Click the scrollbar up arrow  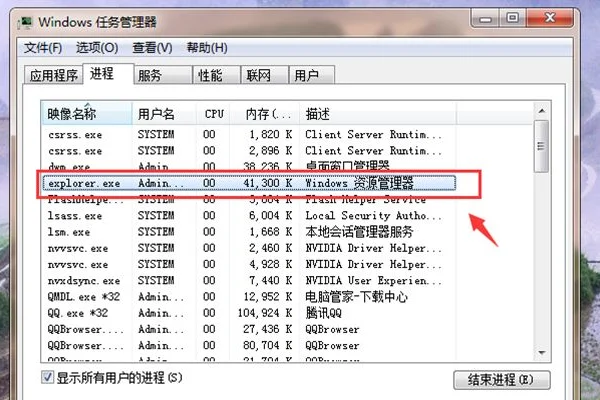point(541,111)
